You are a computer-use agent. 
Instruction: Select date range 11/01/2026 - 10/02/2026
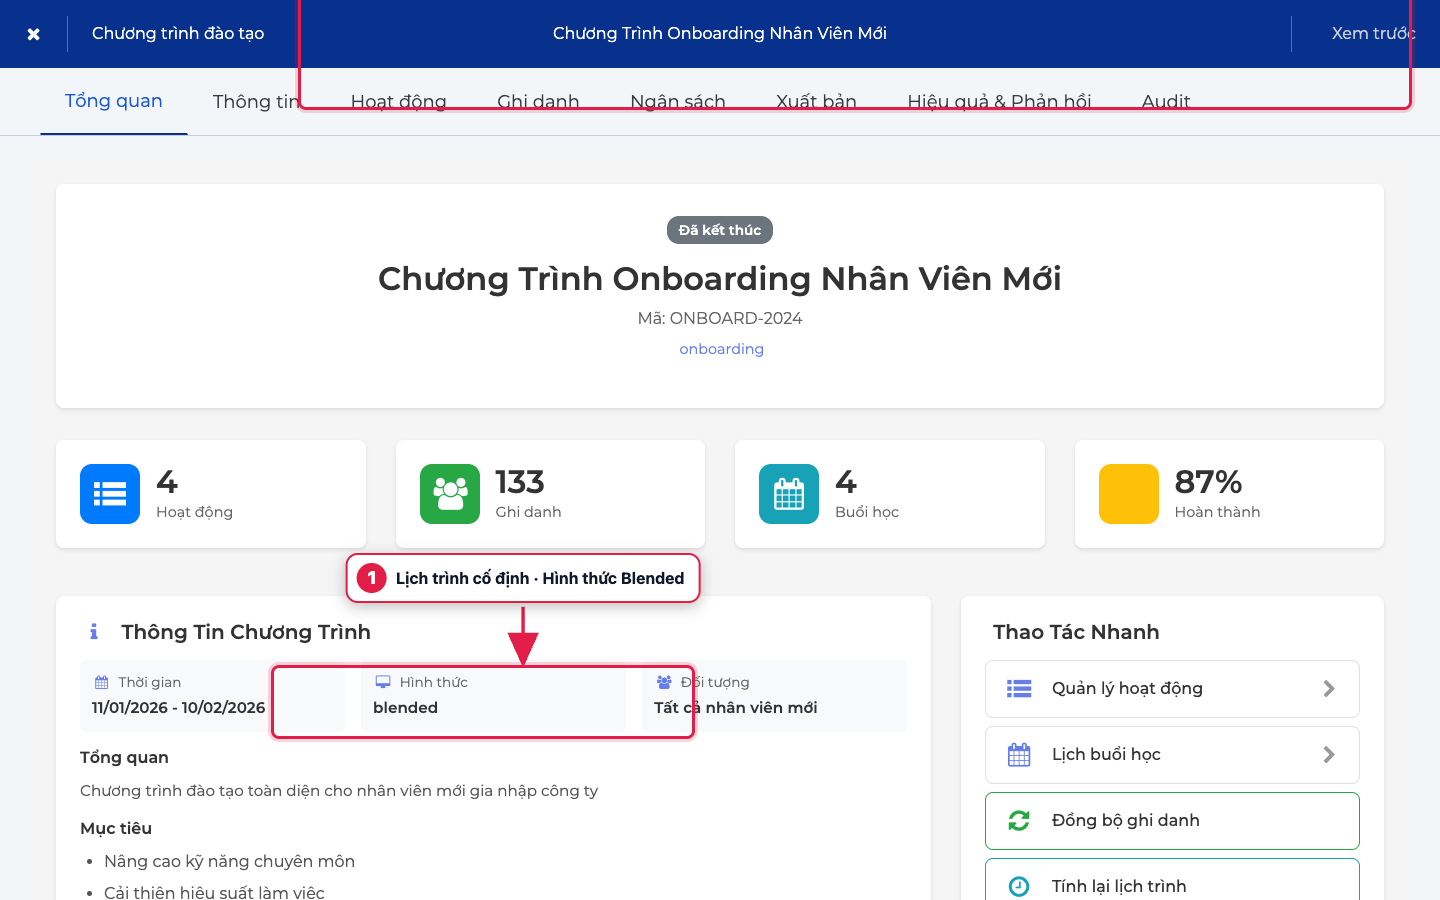coord(179,707)
